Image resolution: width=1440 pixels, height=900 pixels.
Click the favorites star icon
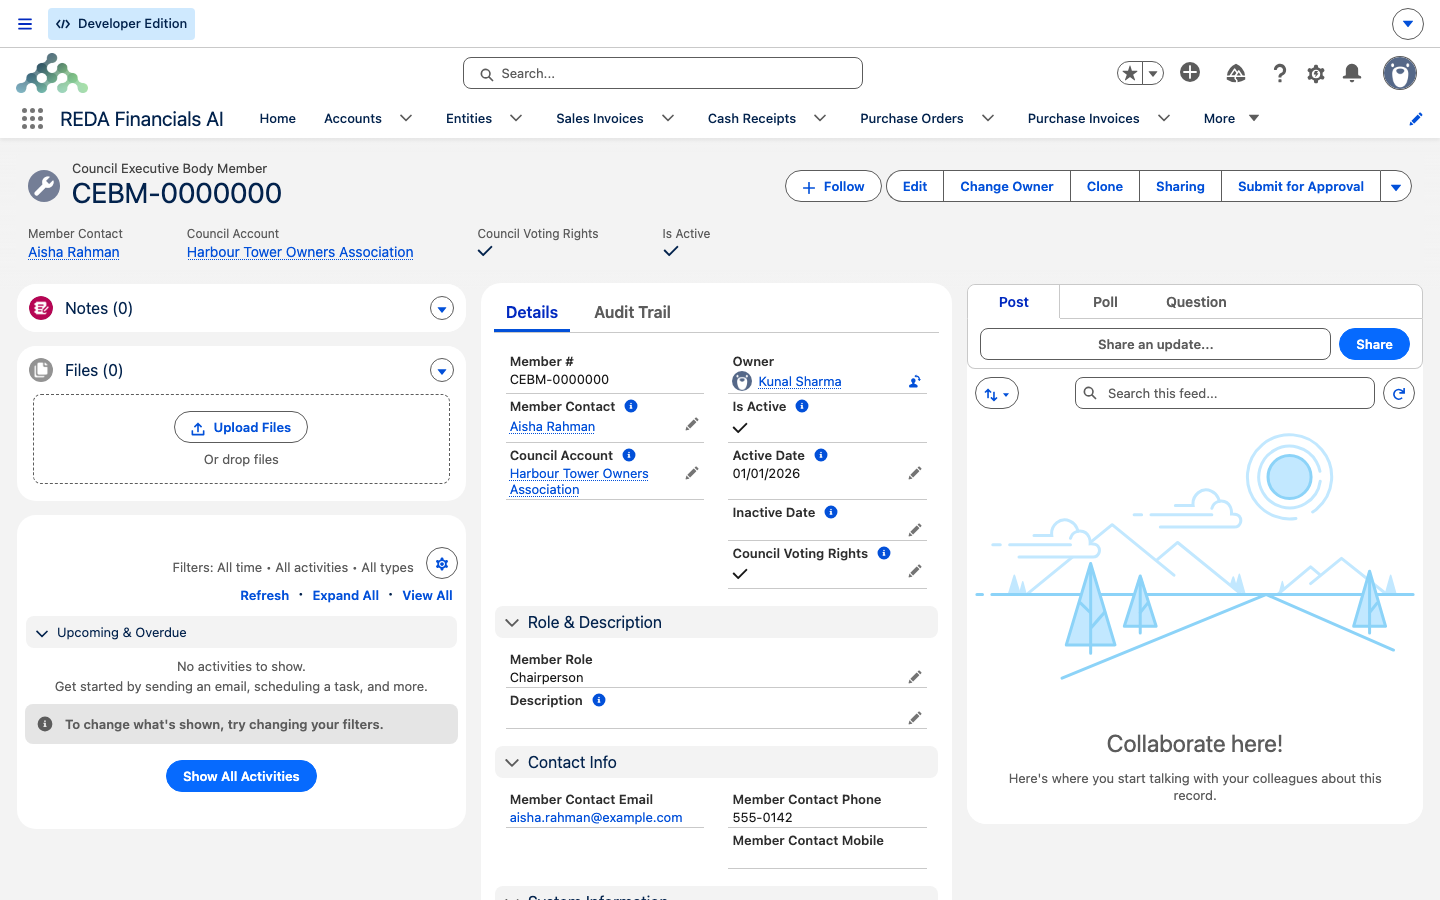coord(1130,73)
